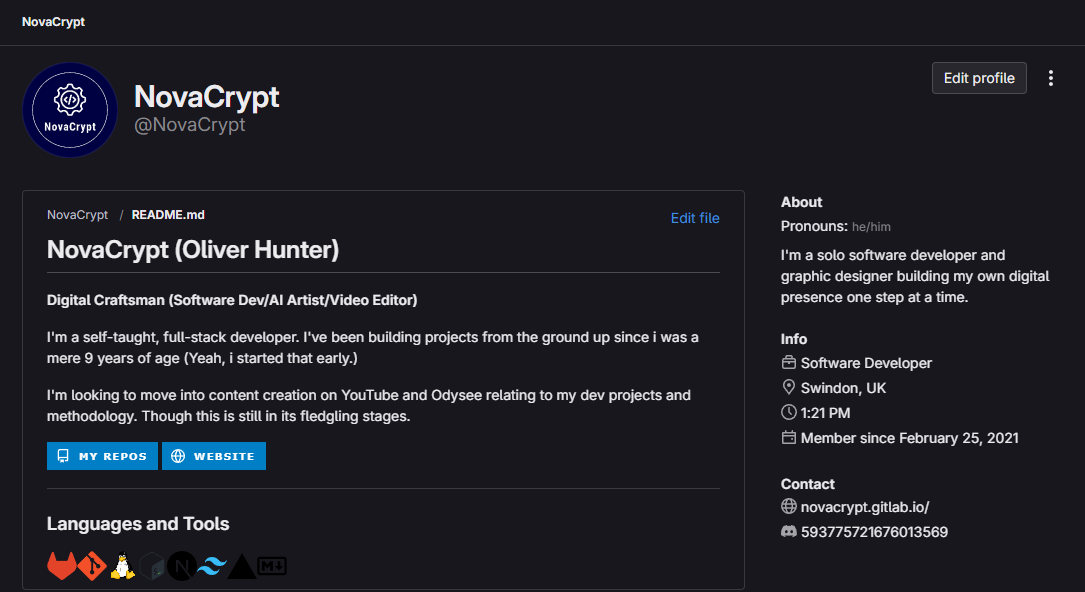This screenshot has height=592, width=1085.
Task: Open the three-dot options menu
Action: [1050, 77]
